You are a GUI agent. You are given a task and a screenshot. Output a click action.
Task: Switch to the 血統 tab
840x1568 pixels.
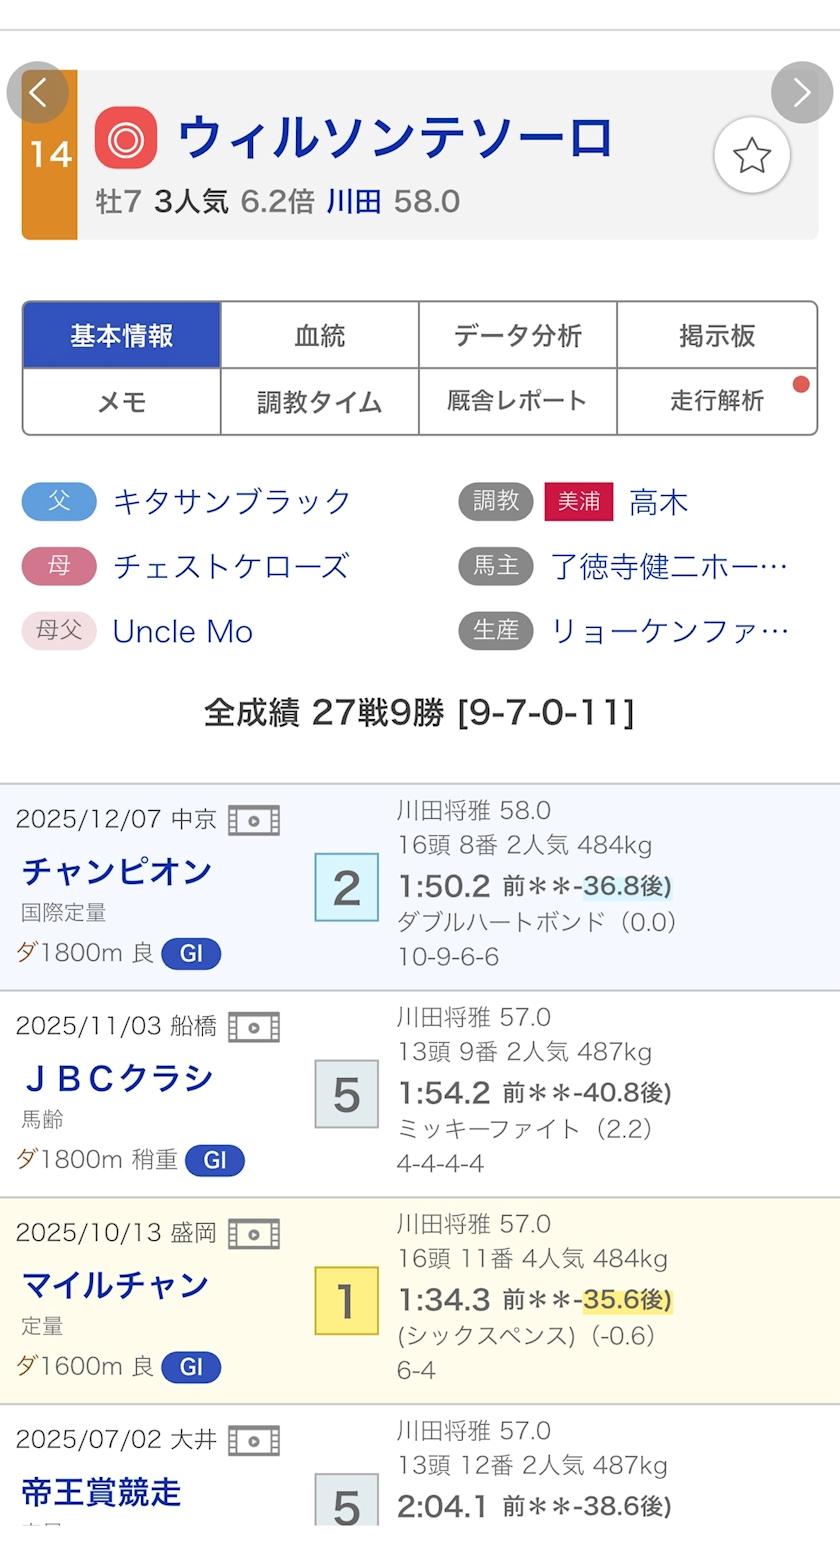pos(319,336)
